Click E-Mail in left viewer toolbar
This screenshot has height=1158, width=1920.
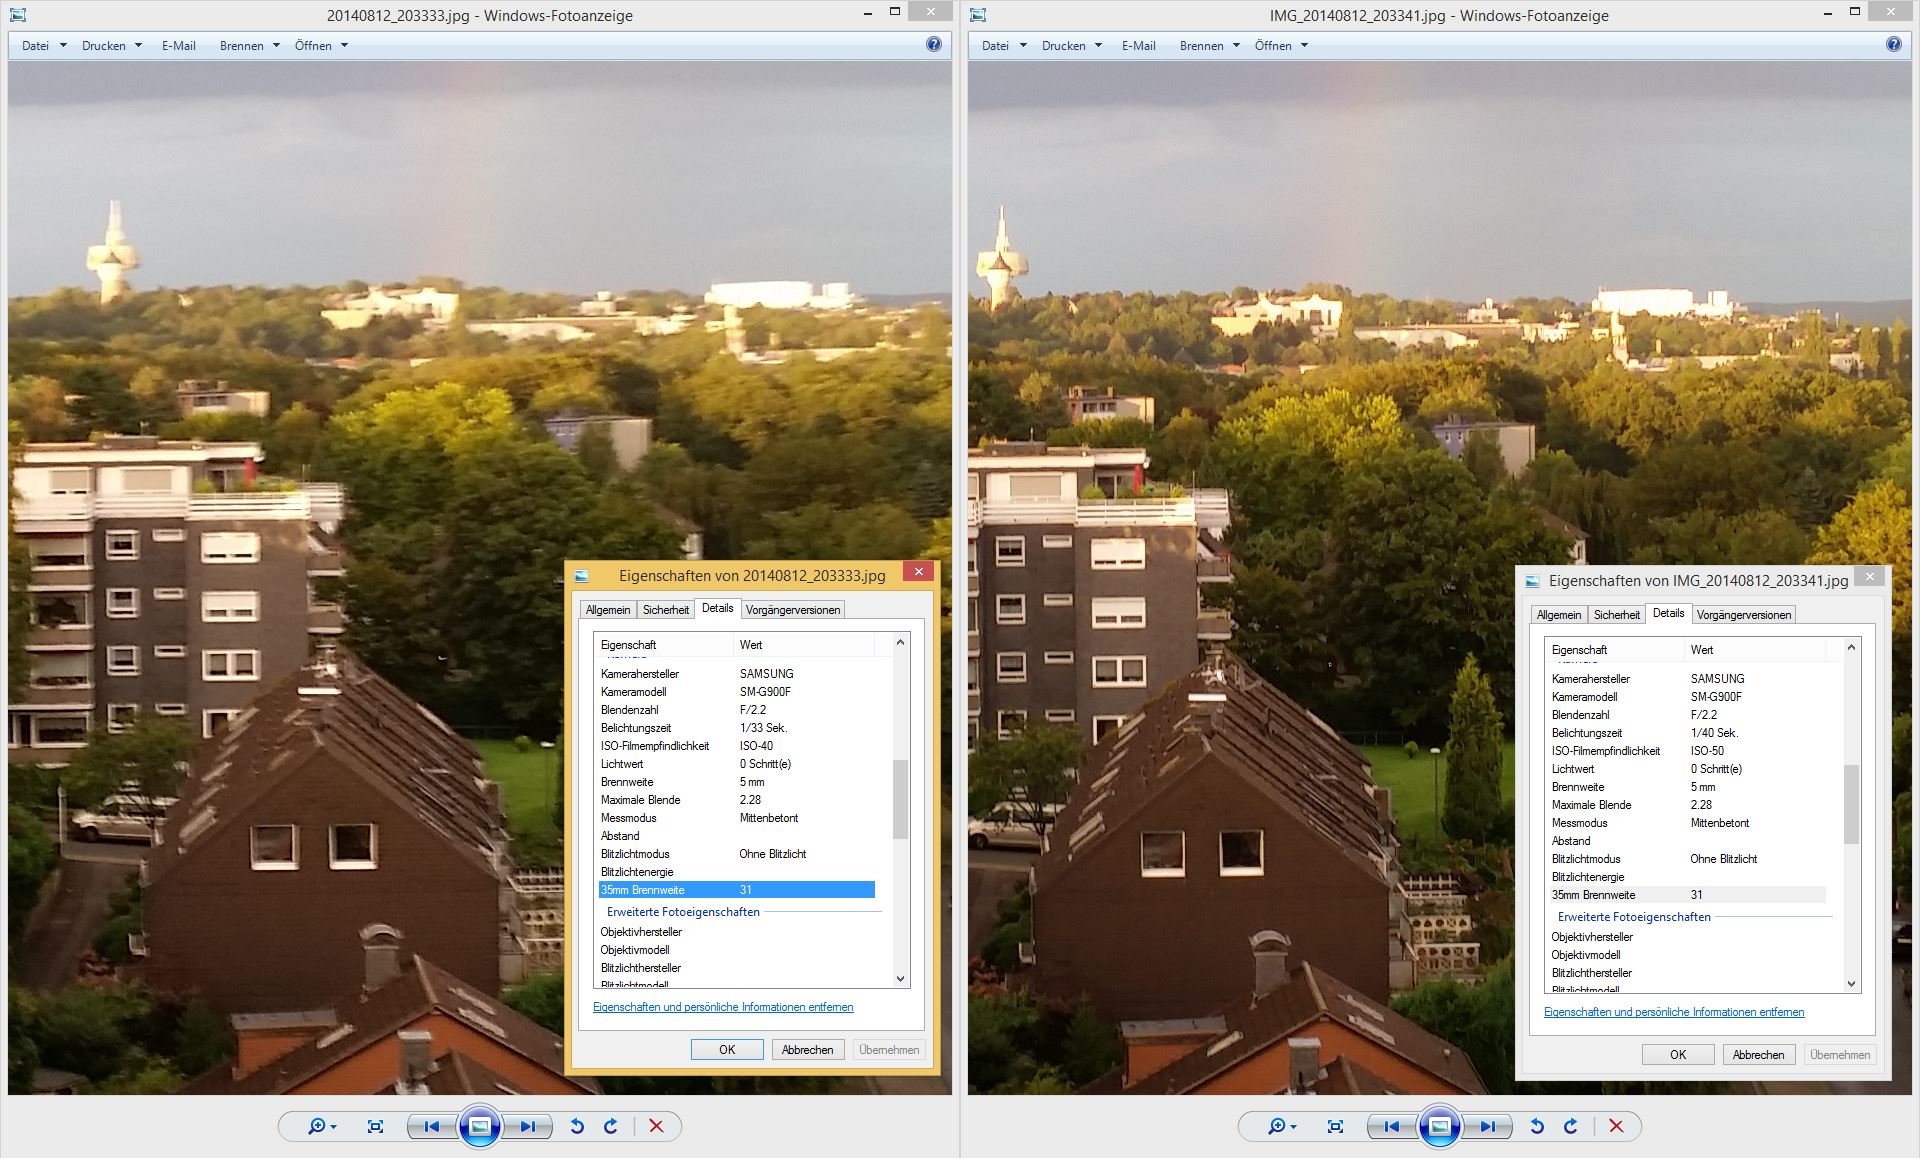pyautogui.click(x=179, y=45)
